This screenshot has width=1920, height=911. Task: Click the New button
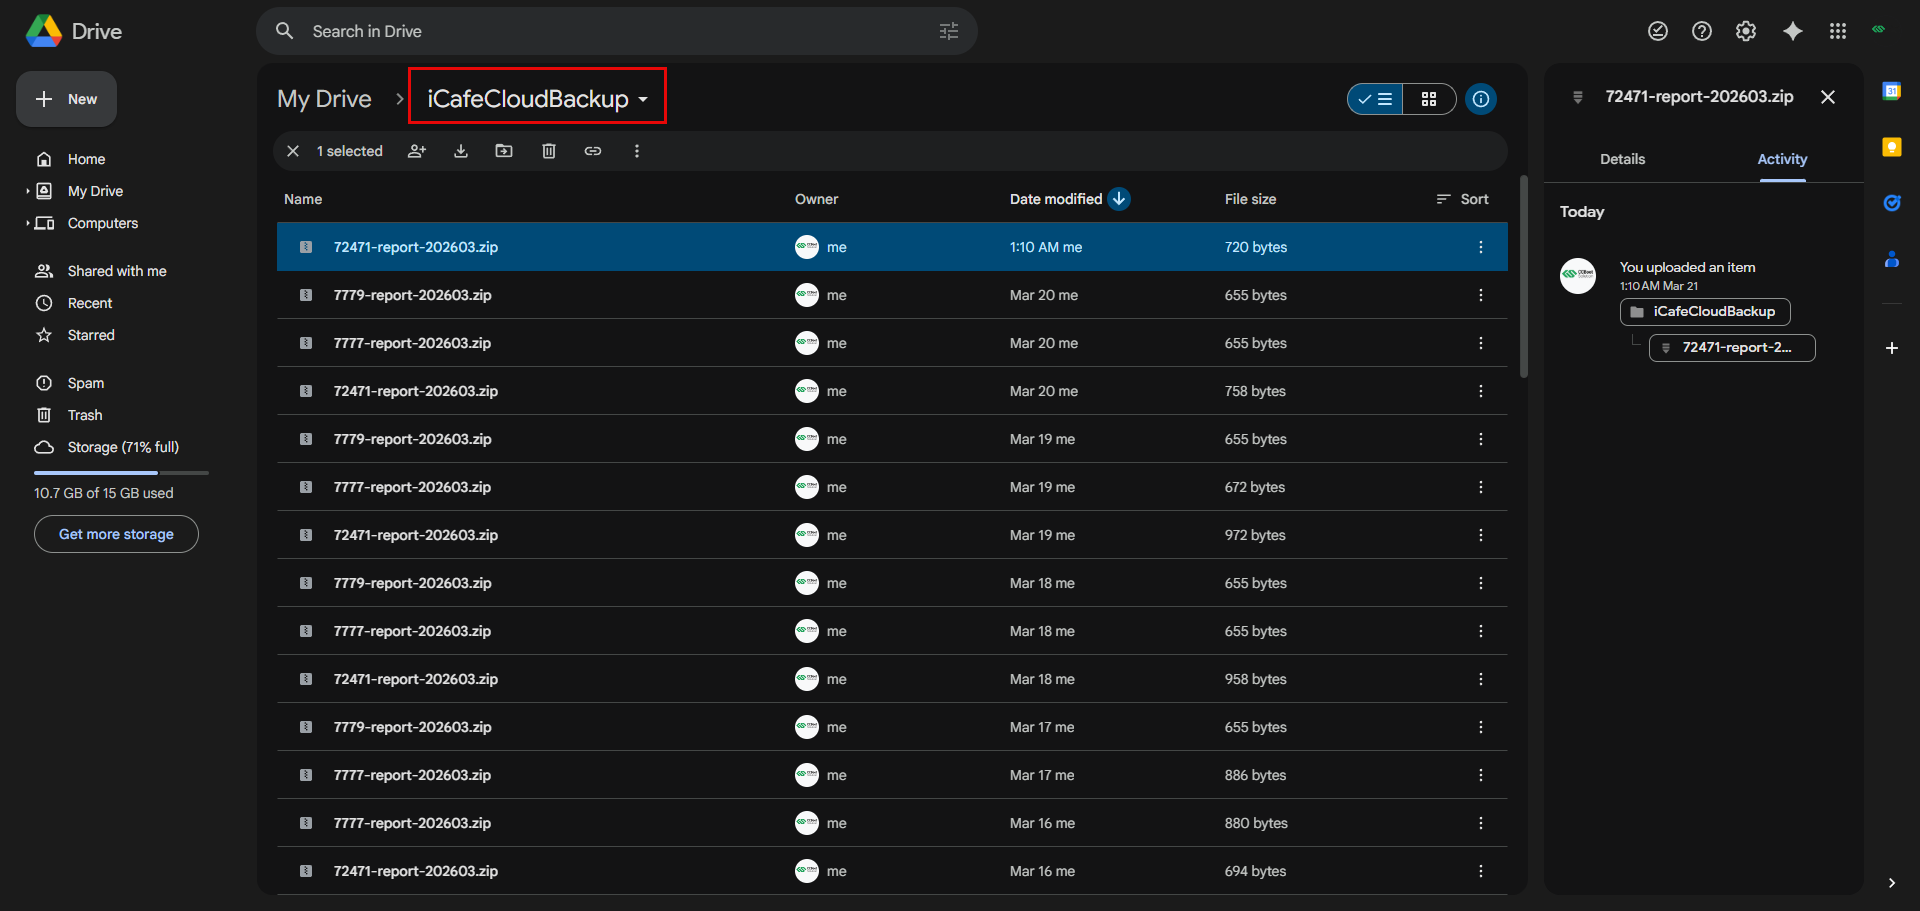pos(67,99)
